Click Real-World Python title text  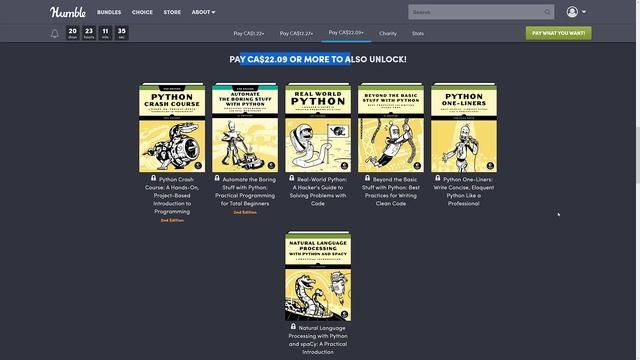(318, 191)
